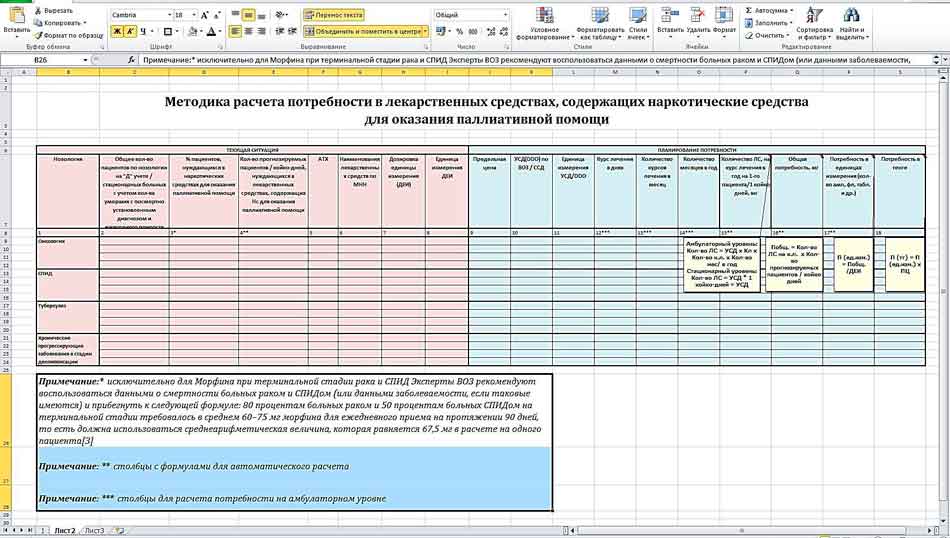Image resolution: width=950 pixels, height=538 pixels.
Task: Toggle Перенос текста wrap text
Action: point(334,15)
